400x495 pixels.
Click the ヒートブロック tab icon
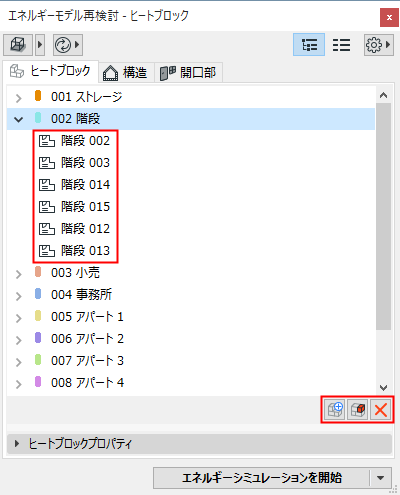(x=17, y=71)
